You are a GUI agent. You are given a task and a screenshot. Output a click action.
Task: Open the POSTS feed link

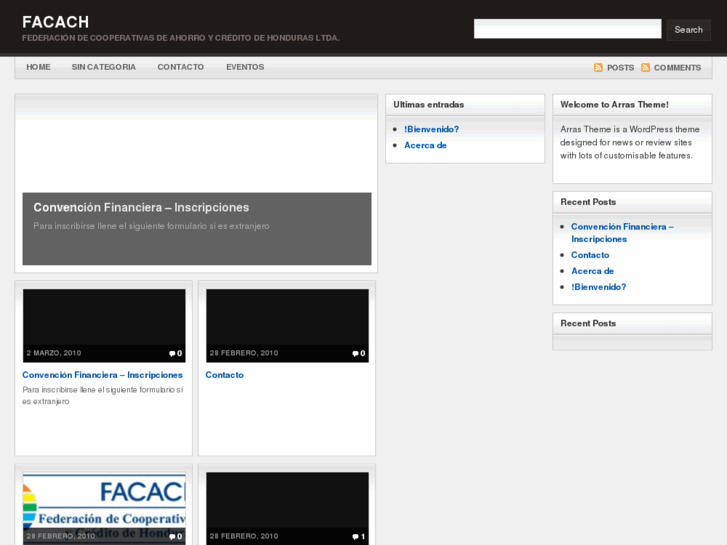pos(620,68)
